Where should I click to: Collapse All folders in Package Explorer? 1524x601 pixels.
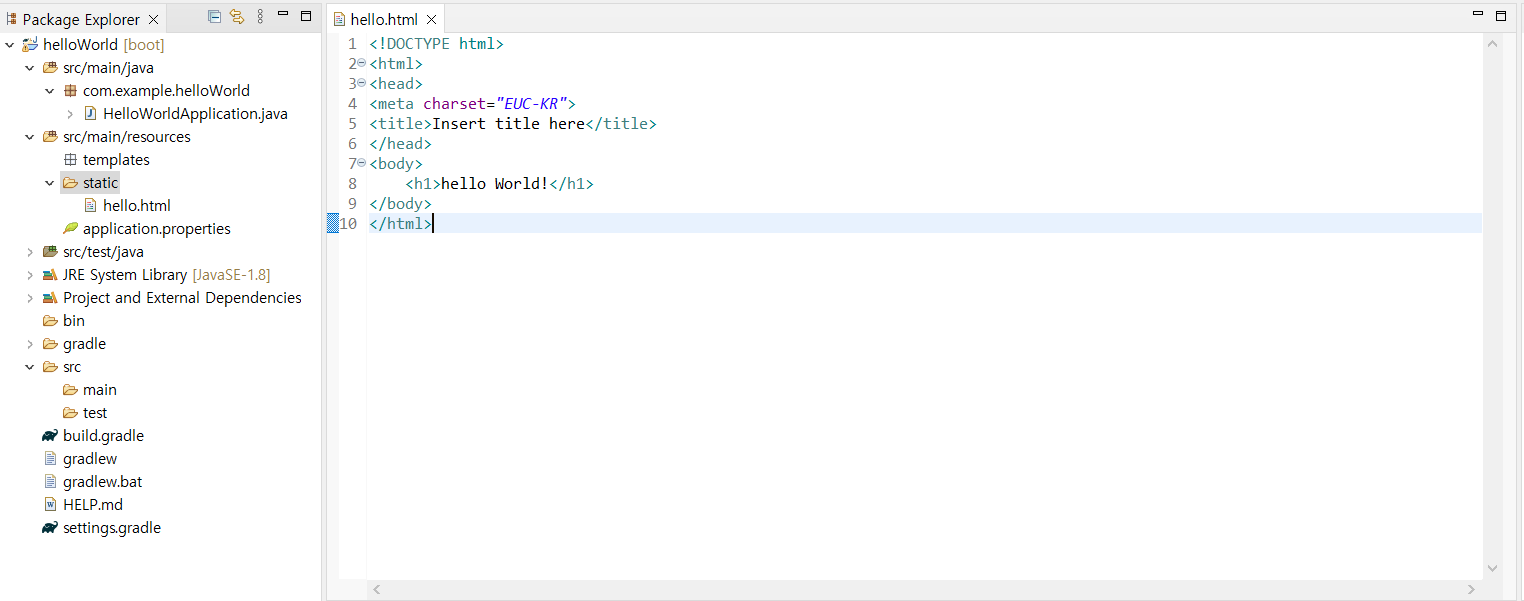coord(214,18)
